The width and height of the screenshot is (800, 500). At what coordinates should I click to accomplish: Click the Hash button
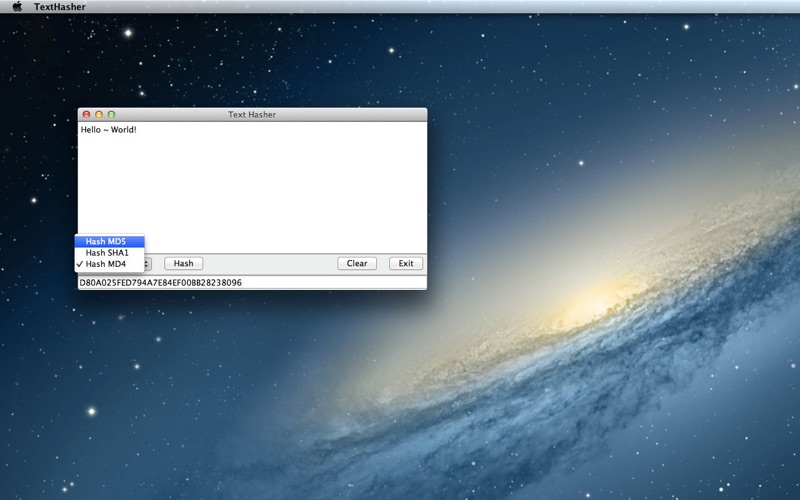pyautogui.click(x=184, y=263)
